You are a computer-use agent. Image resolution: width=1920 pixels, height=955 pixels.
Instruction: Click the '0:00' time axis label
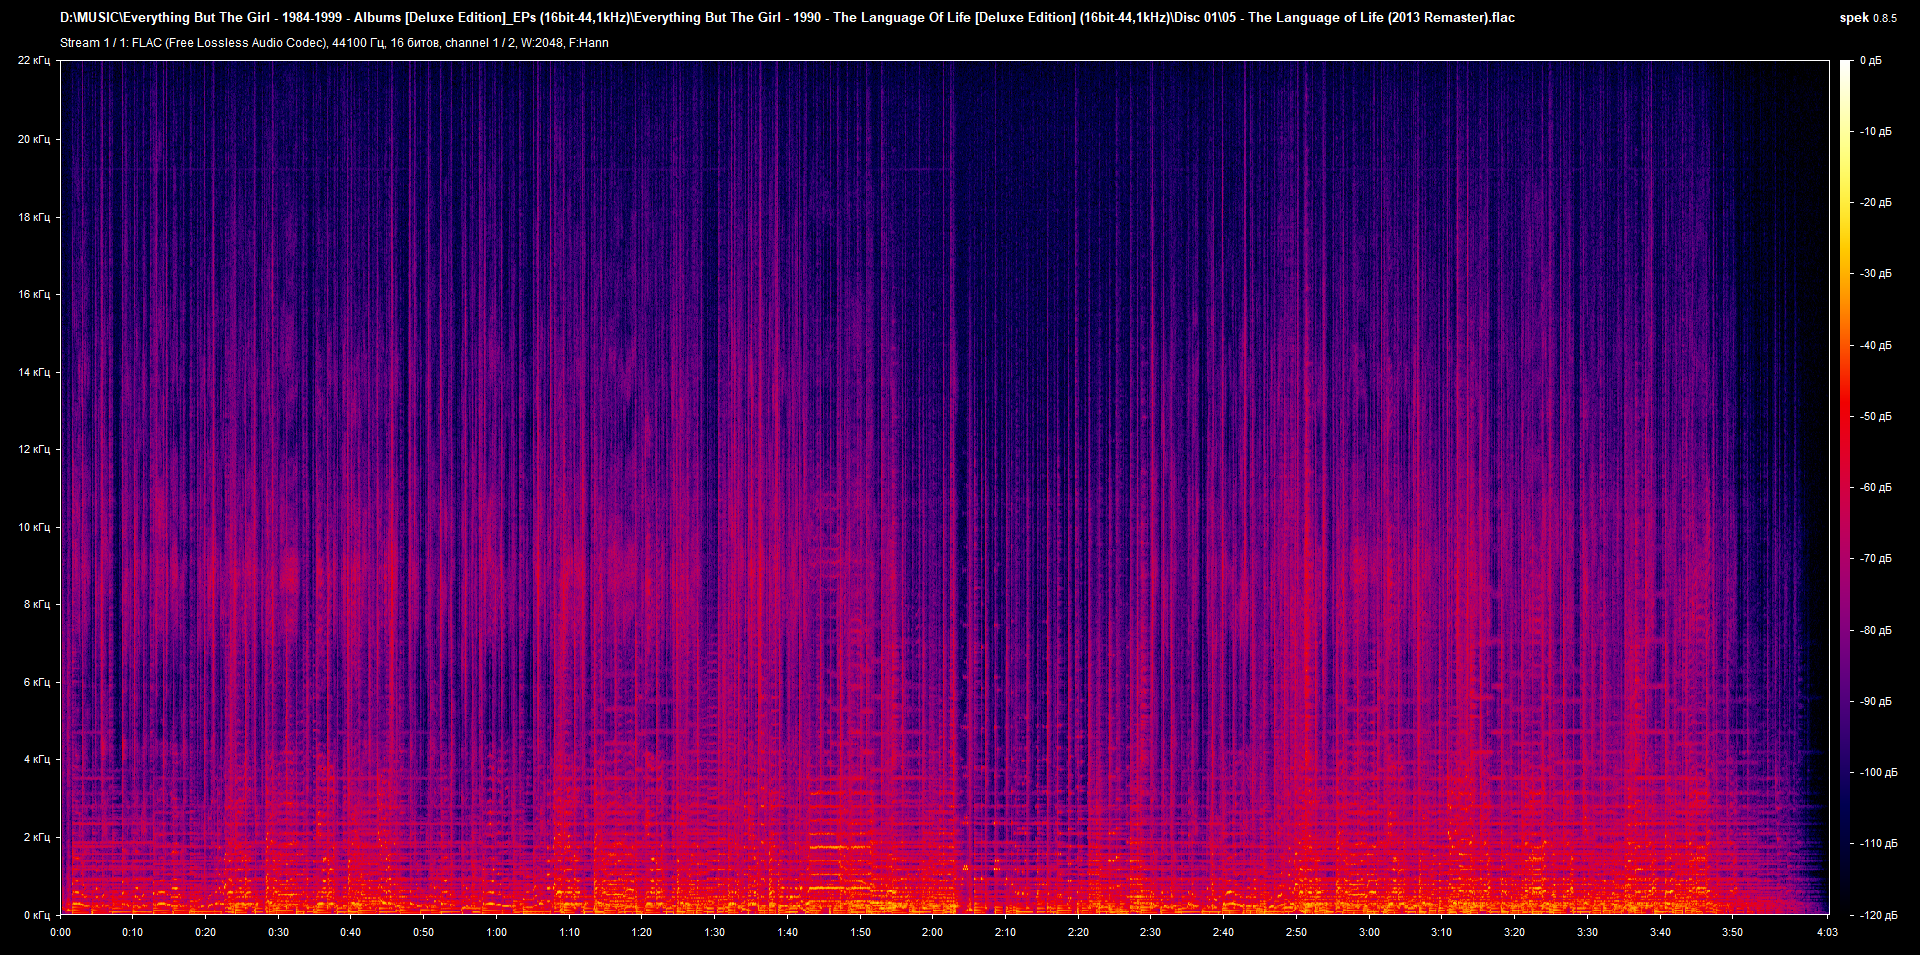(61, 932)
